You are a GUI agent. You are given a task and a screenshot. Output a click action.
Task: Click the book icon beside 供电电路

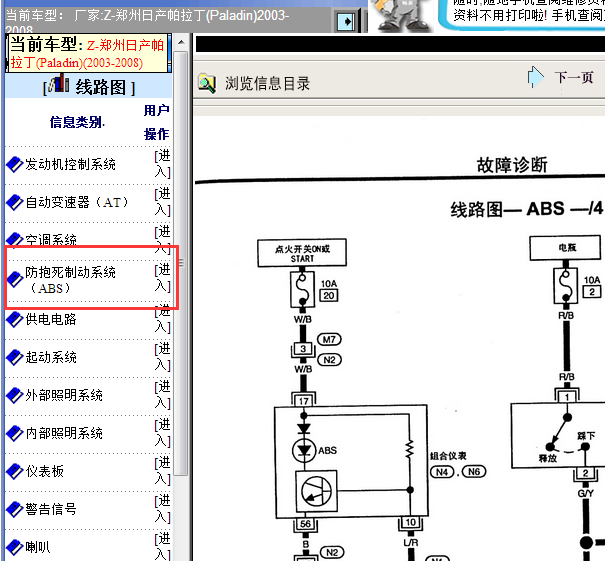pyautogui.click(x=15, y=320)
